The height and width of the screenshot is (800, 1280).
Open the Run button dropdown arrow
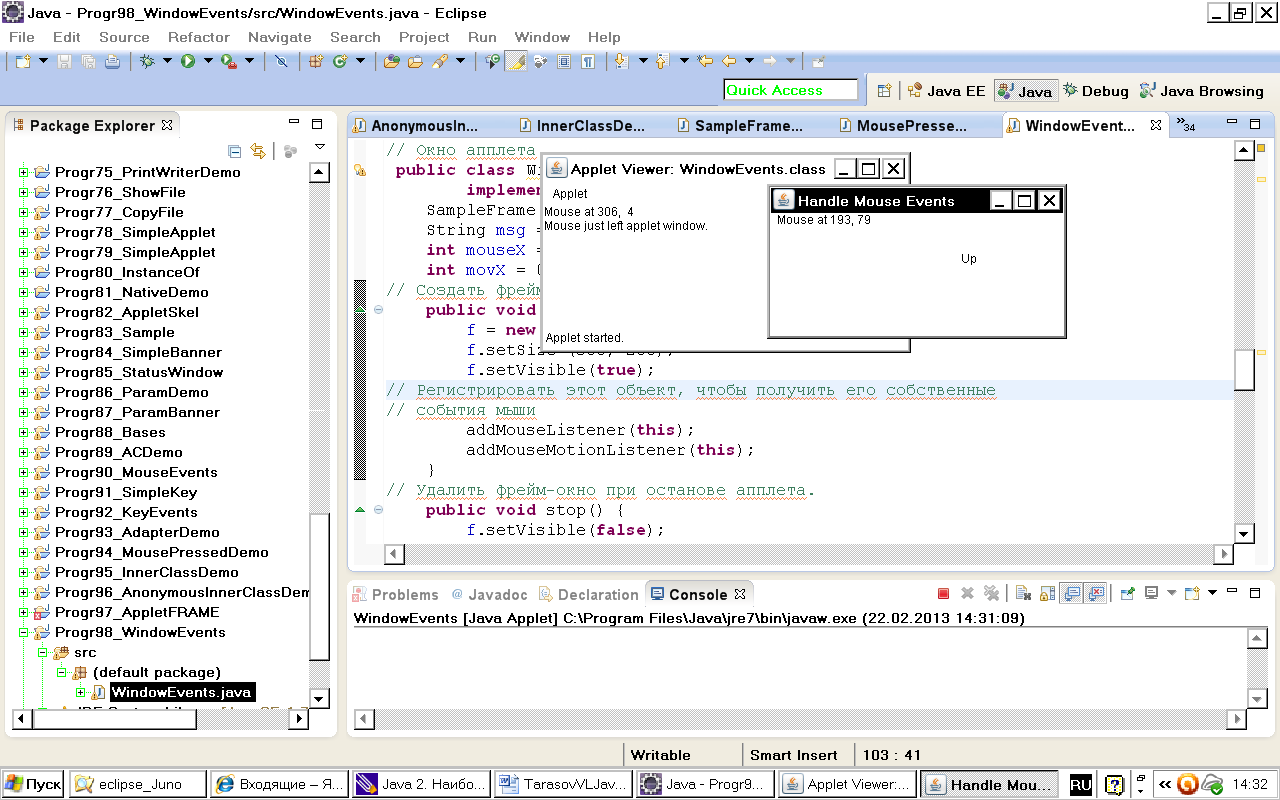208,61
